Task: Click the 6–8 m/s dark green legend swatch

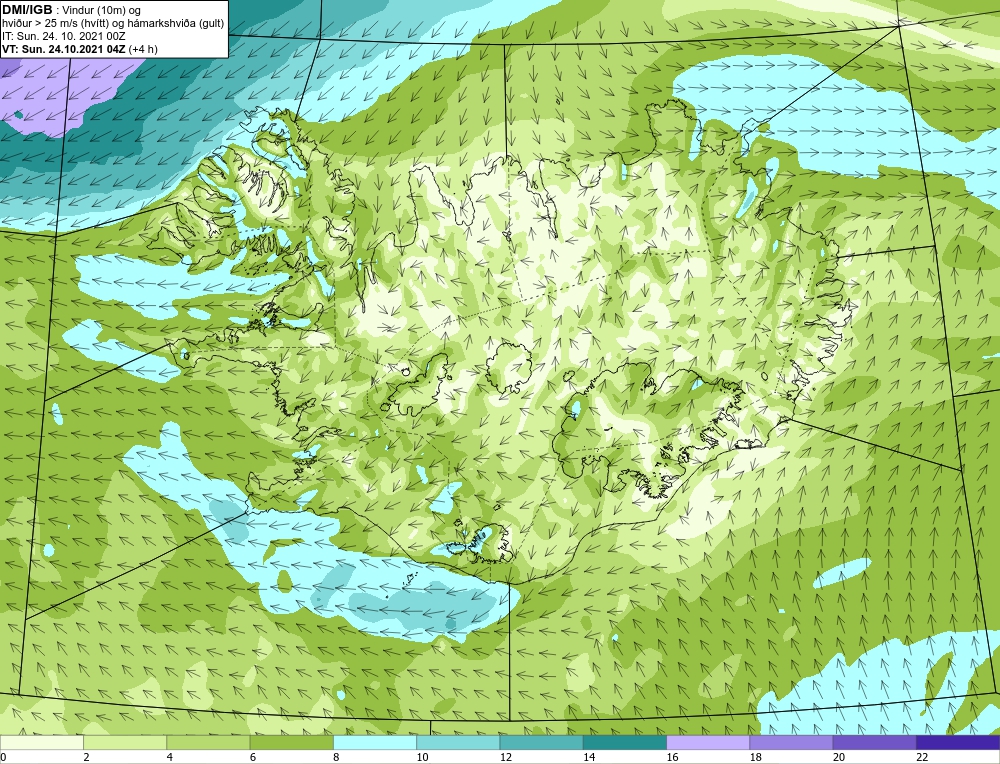Action: click(291, 742)
